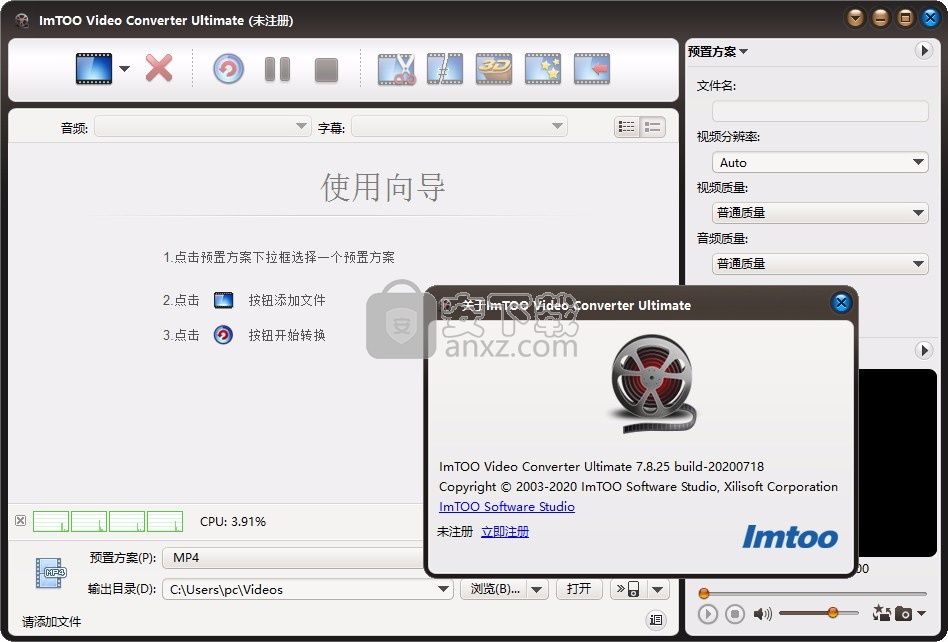The image size is (948, 642).
Task: Open the device transfer dropdown arrow
Action: (658, 589)
